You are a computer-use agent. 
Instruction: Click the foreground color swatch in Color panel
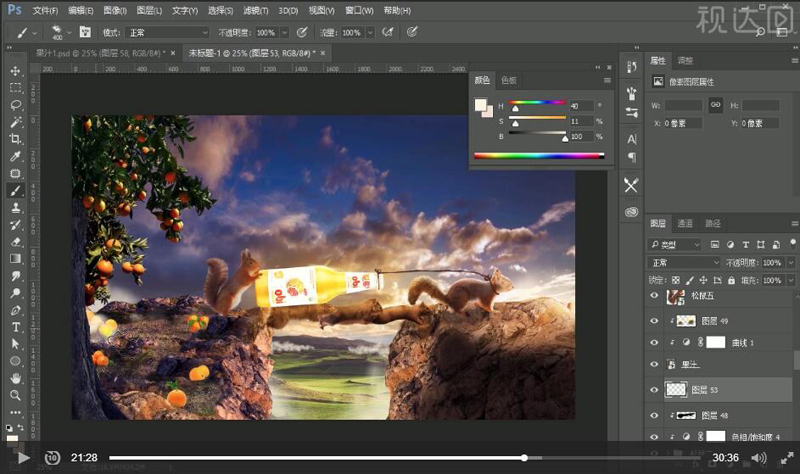[480, 105]
